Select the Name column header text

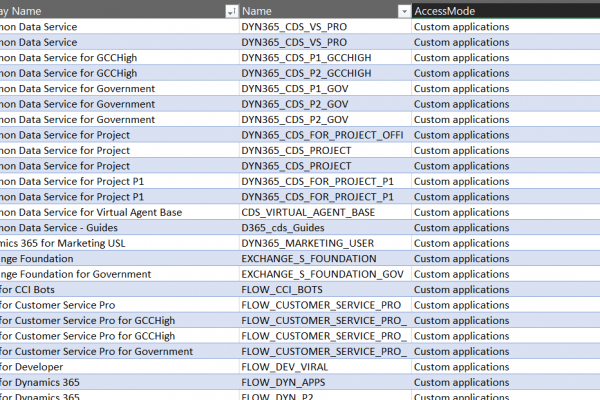pyautogui.click(x=257, y=11)
